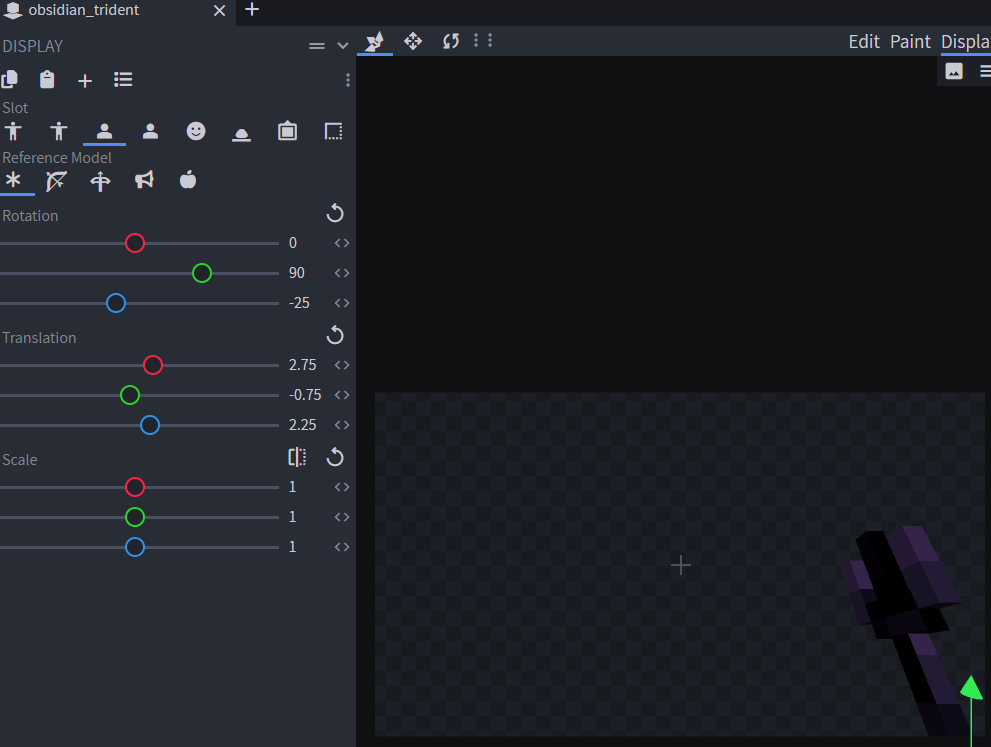Click the Paste display settings icon

click(x=47, y=80)
